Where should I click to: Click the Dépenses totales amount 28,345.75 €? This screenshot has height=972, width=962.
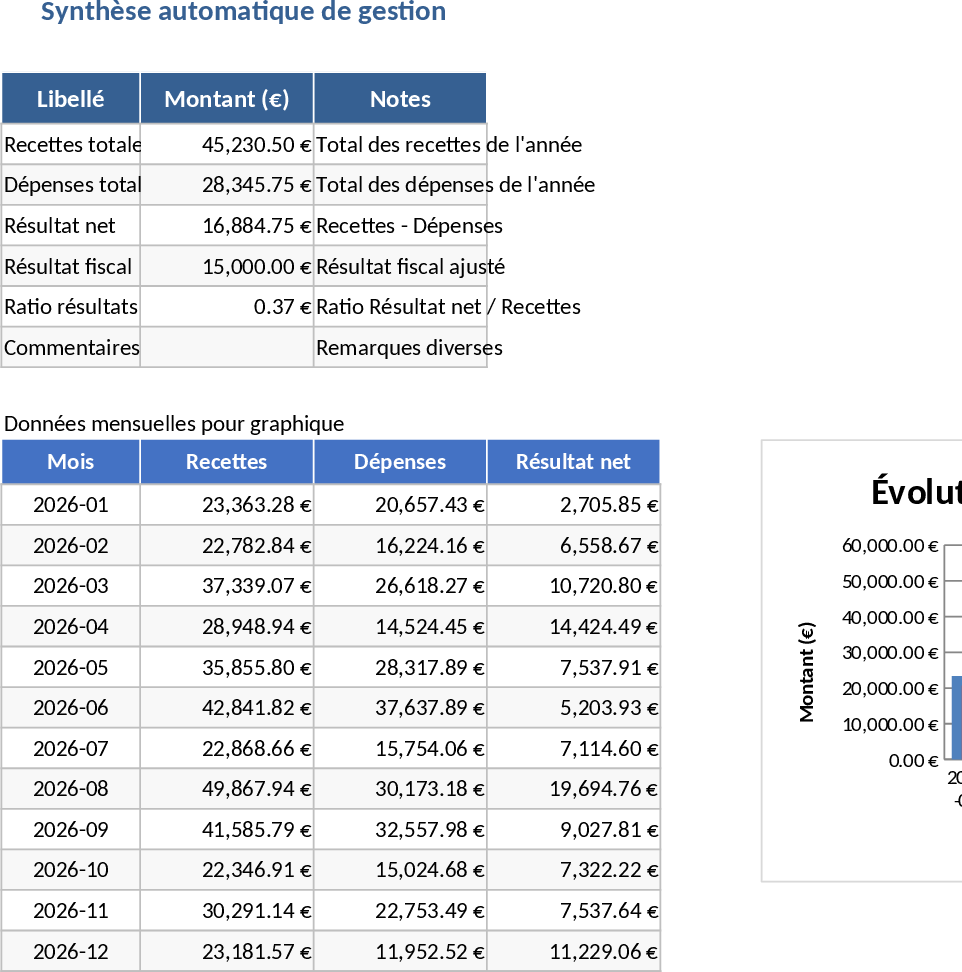click(x=226, y=185)
